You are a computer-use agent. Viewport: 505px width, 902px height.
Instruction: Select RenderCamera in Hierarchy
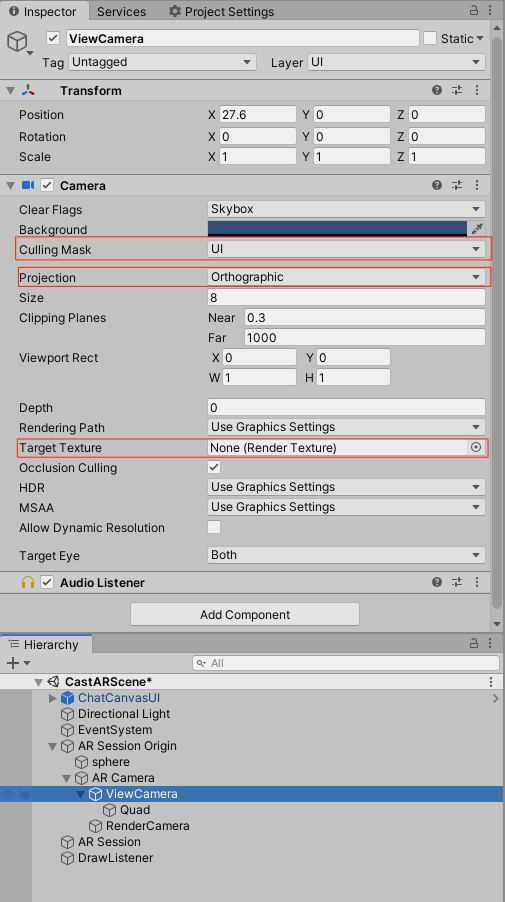pos(147,825)
